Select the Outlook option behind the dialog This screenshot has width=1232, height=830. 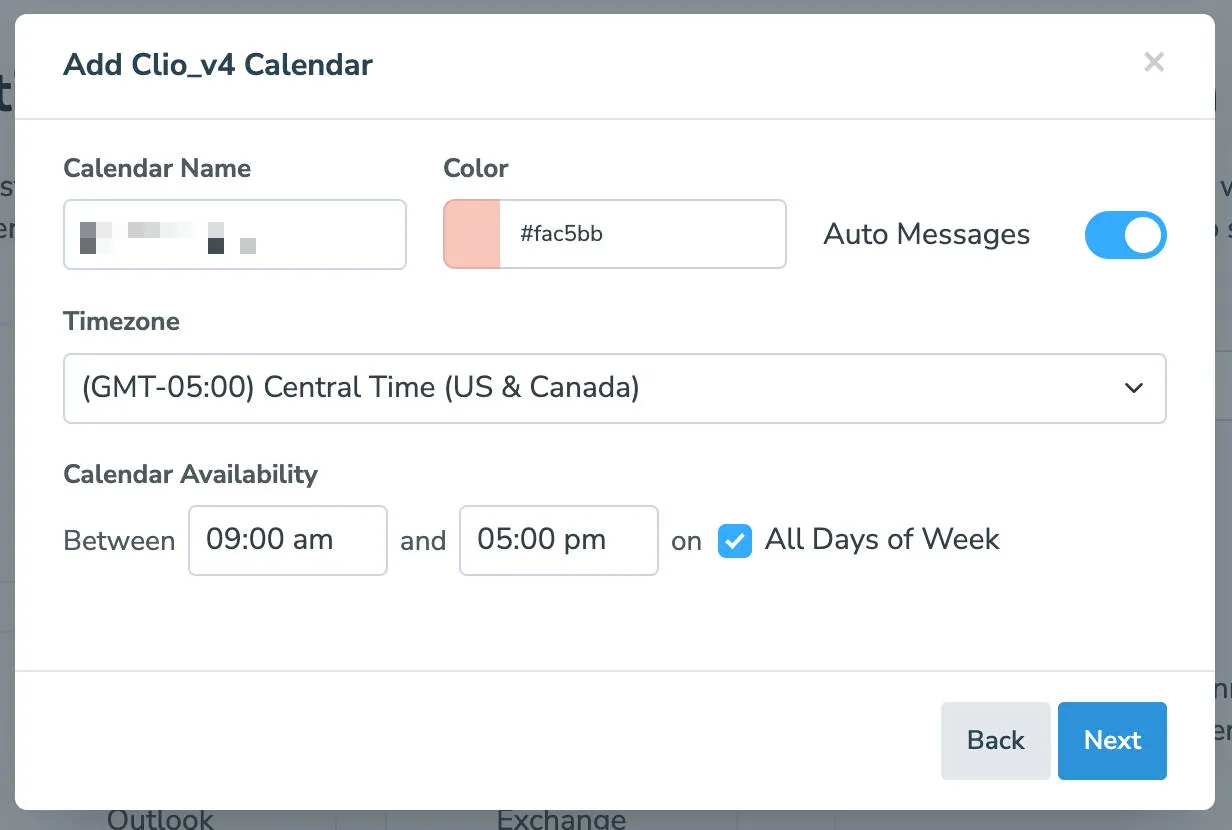point(160,820)
